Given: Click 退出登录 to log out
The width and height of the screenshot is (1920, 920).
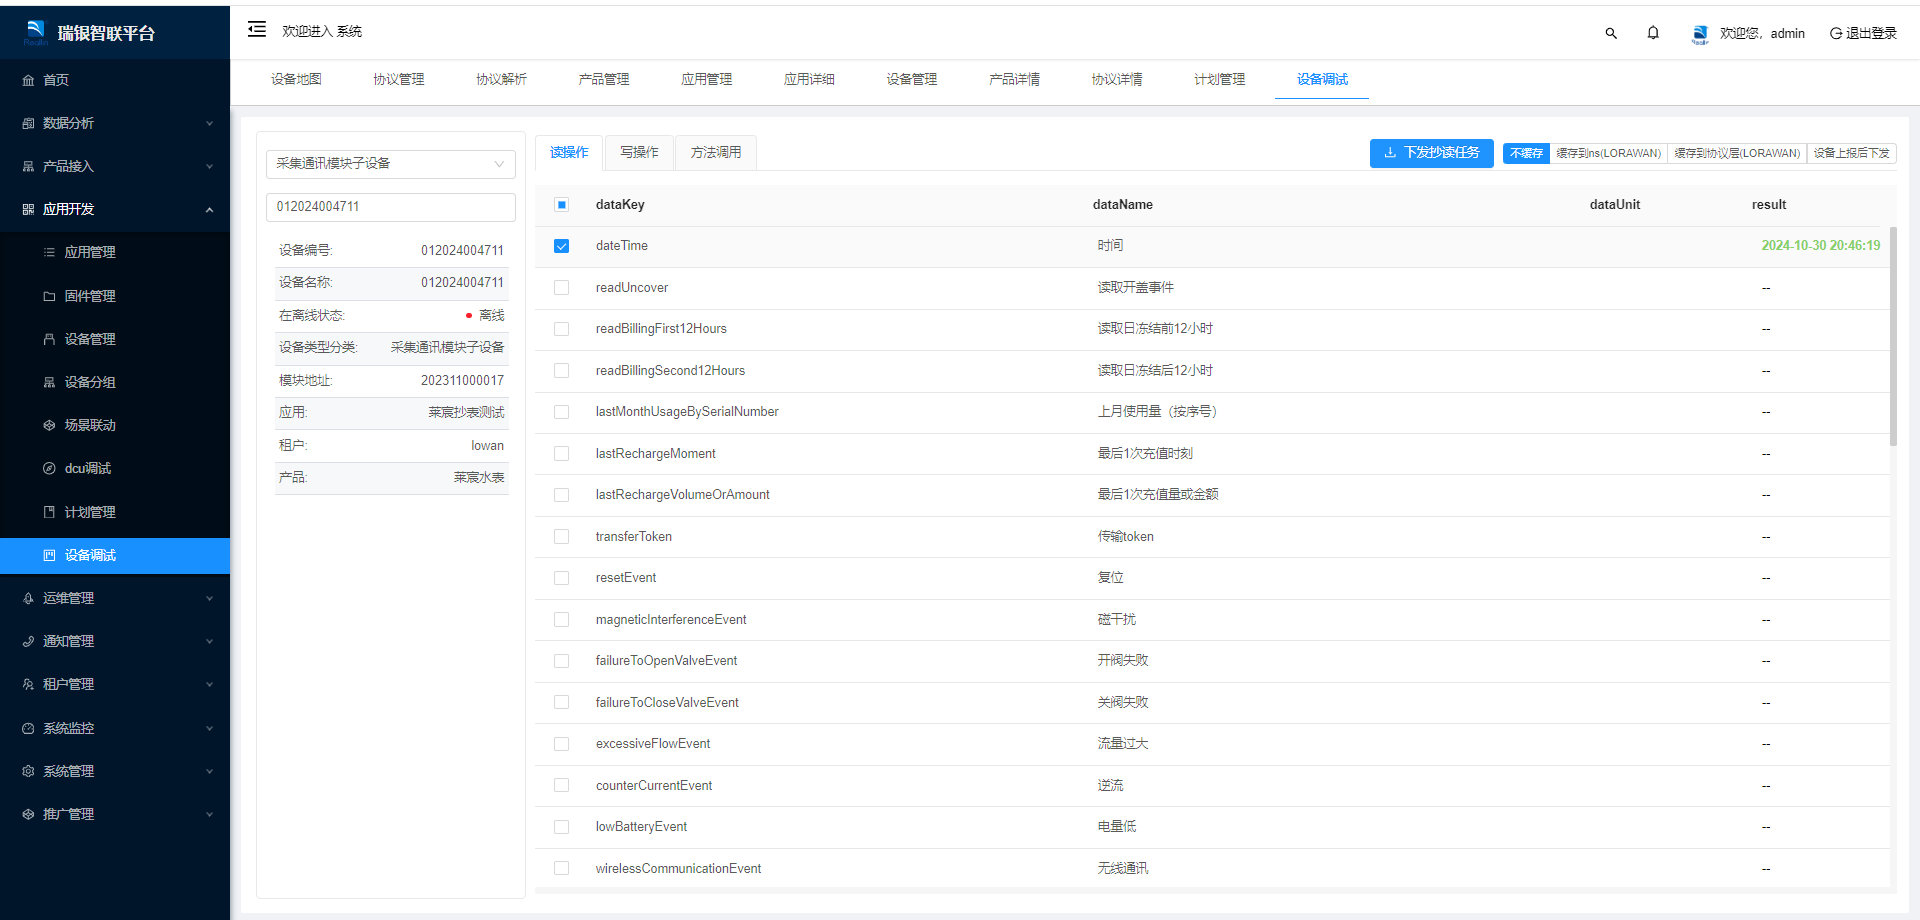Looking at the screenshot, I should (1863, 33).
